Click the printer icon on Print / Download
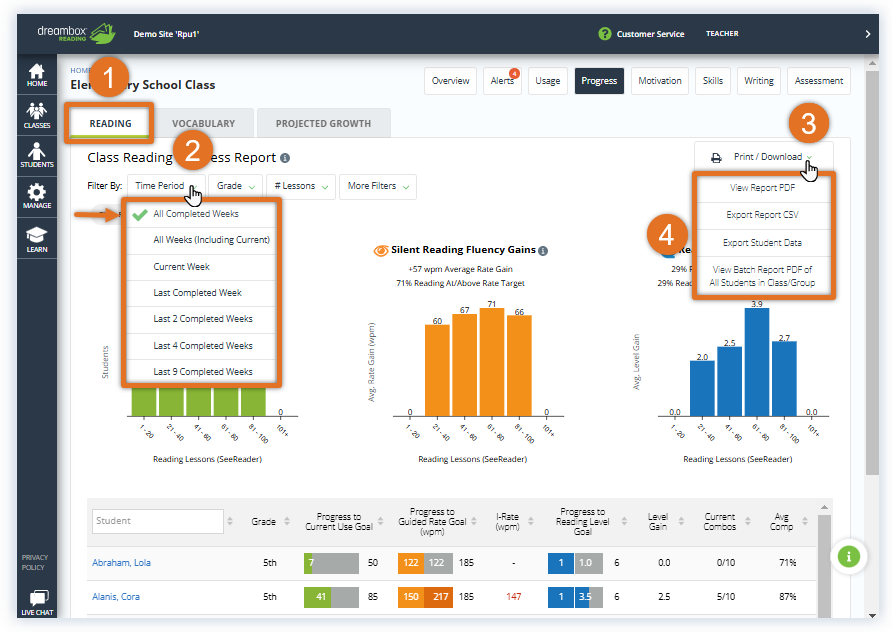Screen dimensions: 892x632 pyautogui.click(x=716, y=156)
